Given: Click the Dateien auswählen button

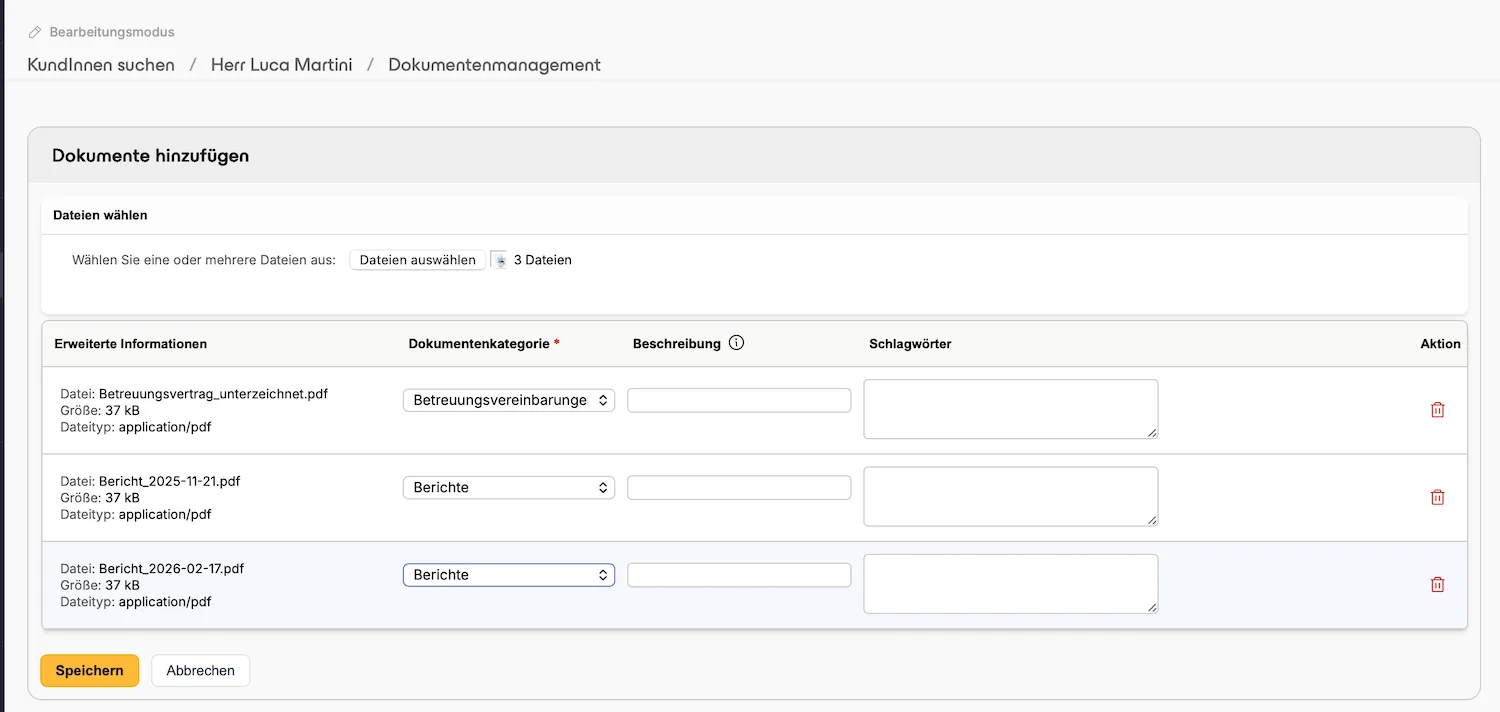Looking at the screenshot, I should 417,260.
